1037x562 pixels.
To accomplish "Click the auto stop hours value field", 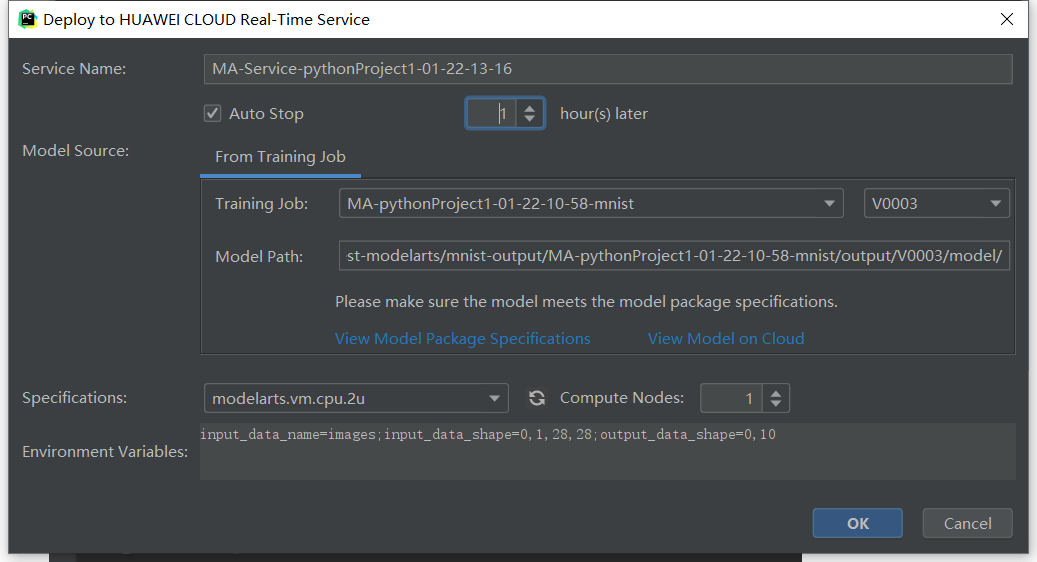I will [491, 114].
